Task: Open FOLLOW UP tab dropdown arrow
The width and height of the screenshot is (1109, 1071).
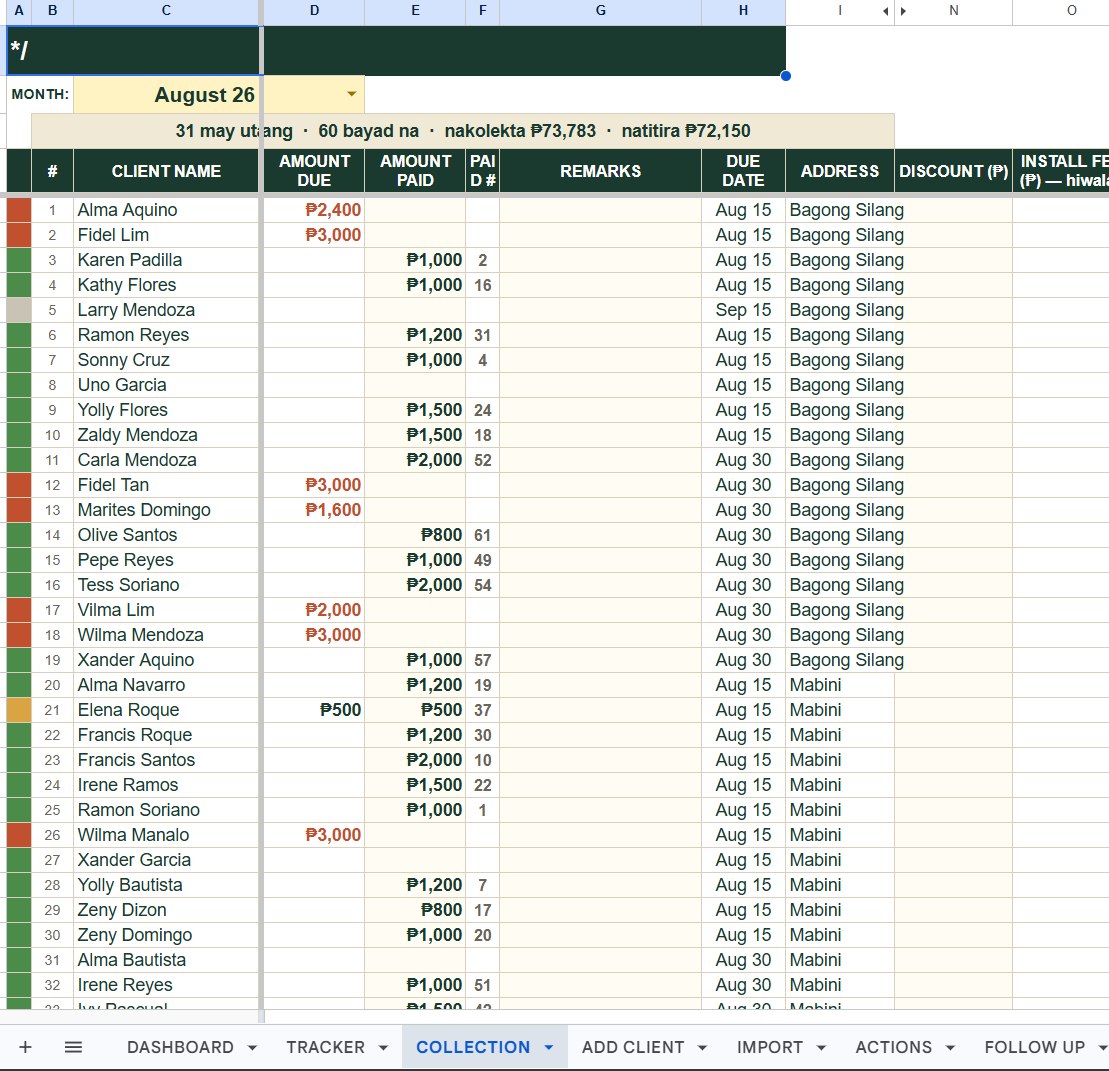Action: tap(1103, 1048)
